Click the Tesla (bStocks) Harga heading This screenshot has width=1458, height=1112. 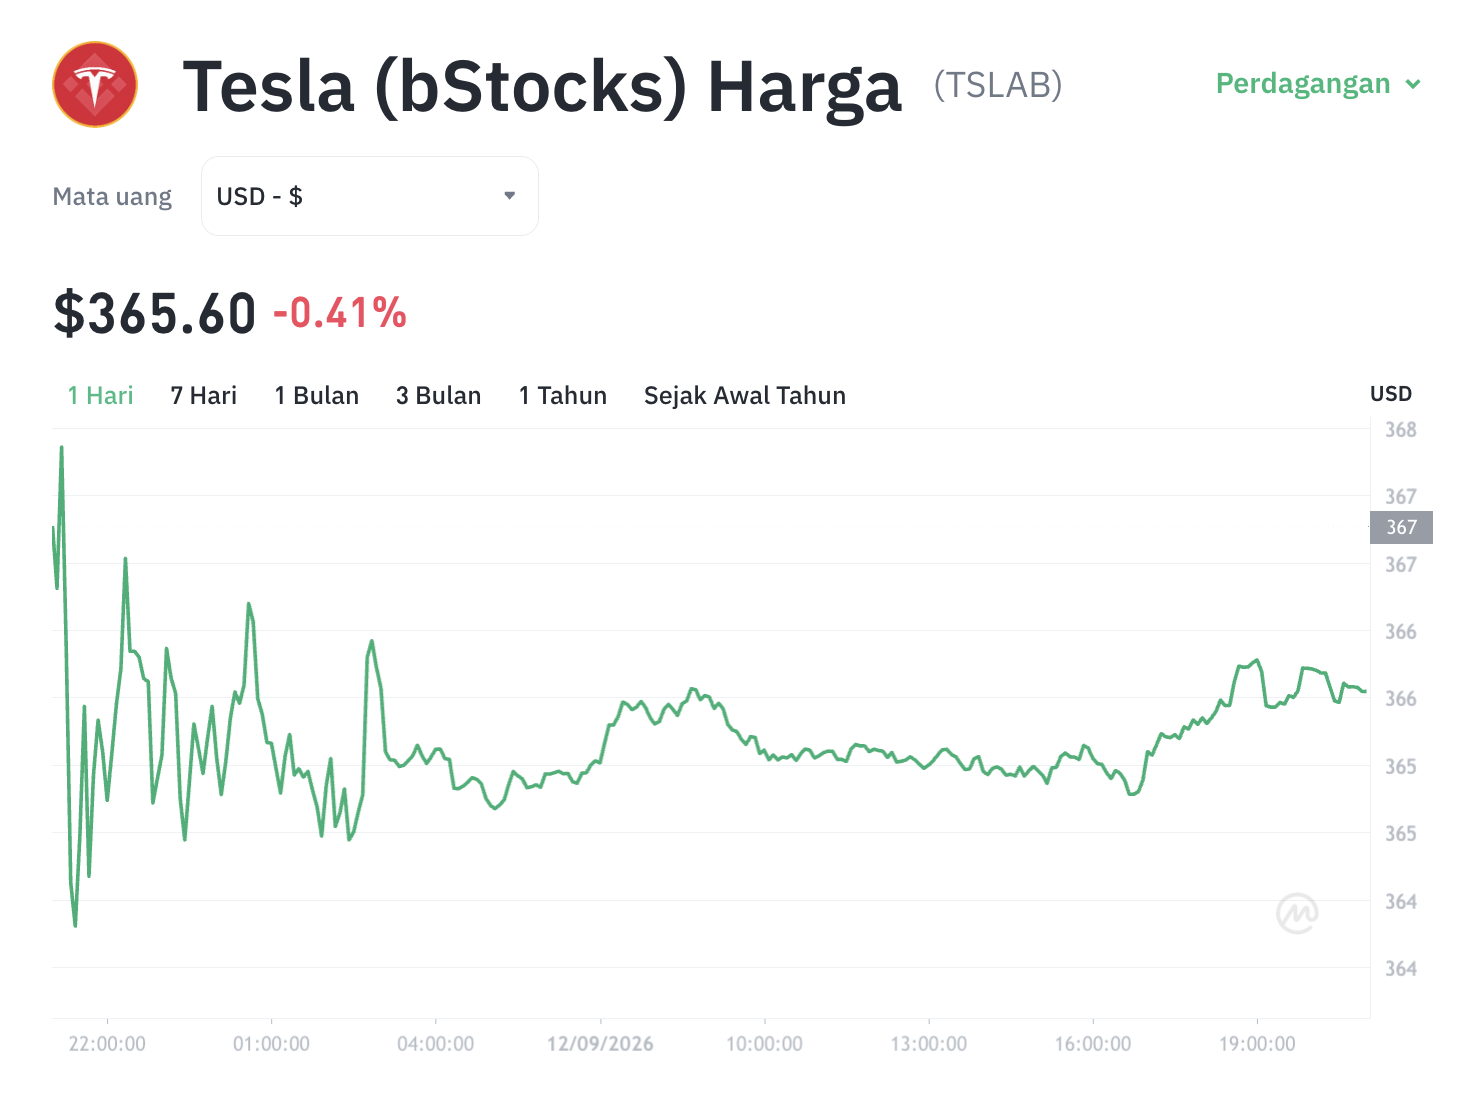coord(543,86)
